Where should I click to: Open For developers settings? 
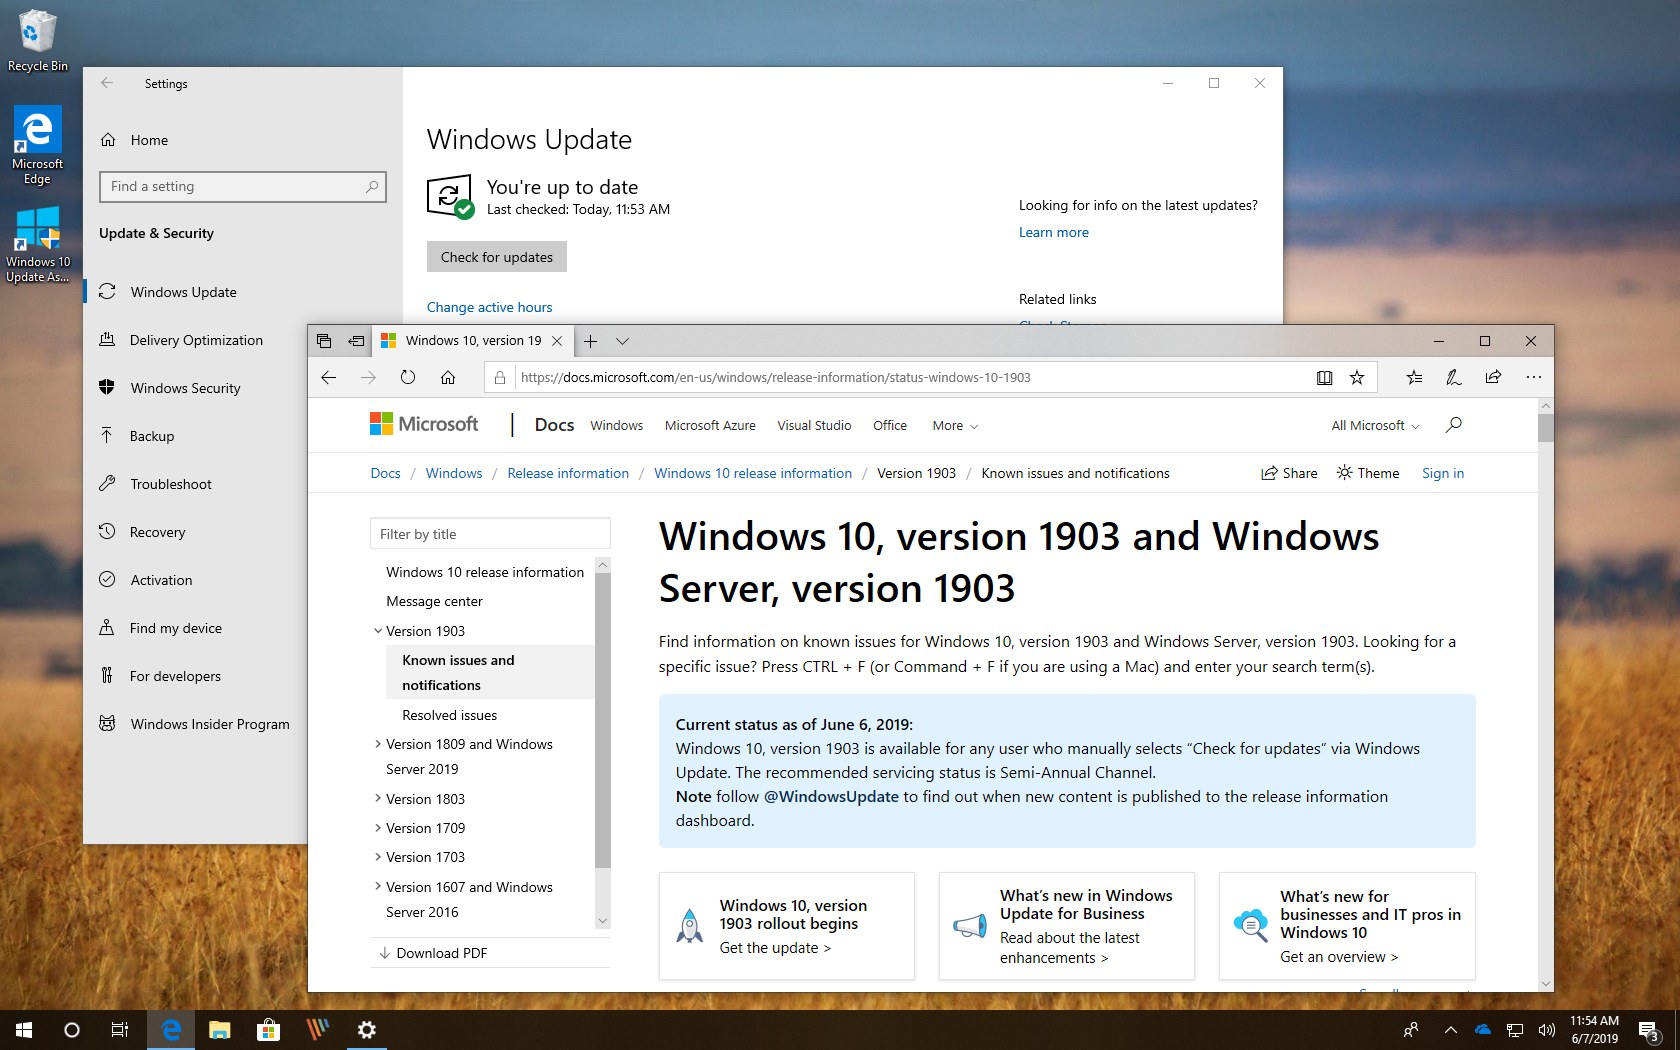(x=175, y=676)
